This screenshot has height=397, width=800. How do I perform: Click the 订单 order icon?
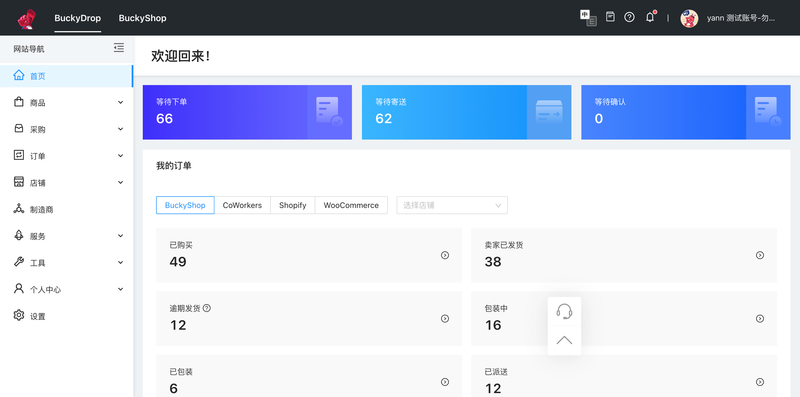coord(19,155)
